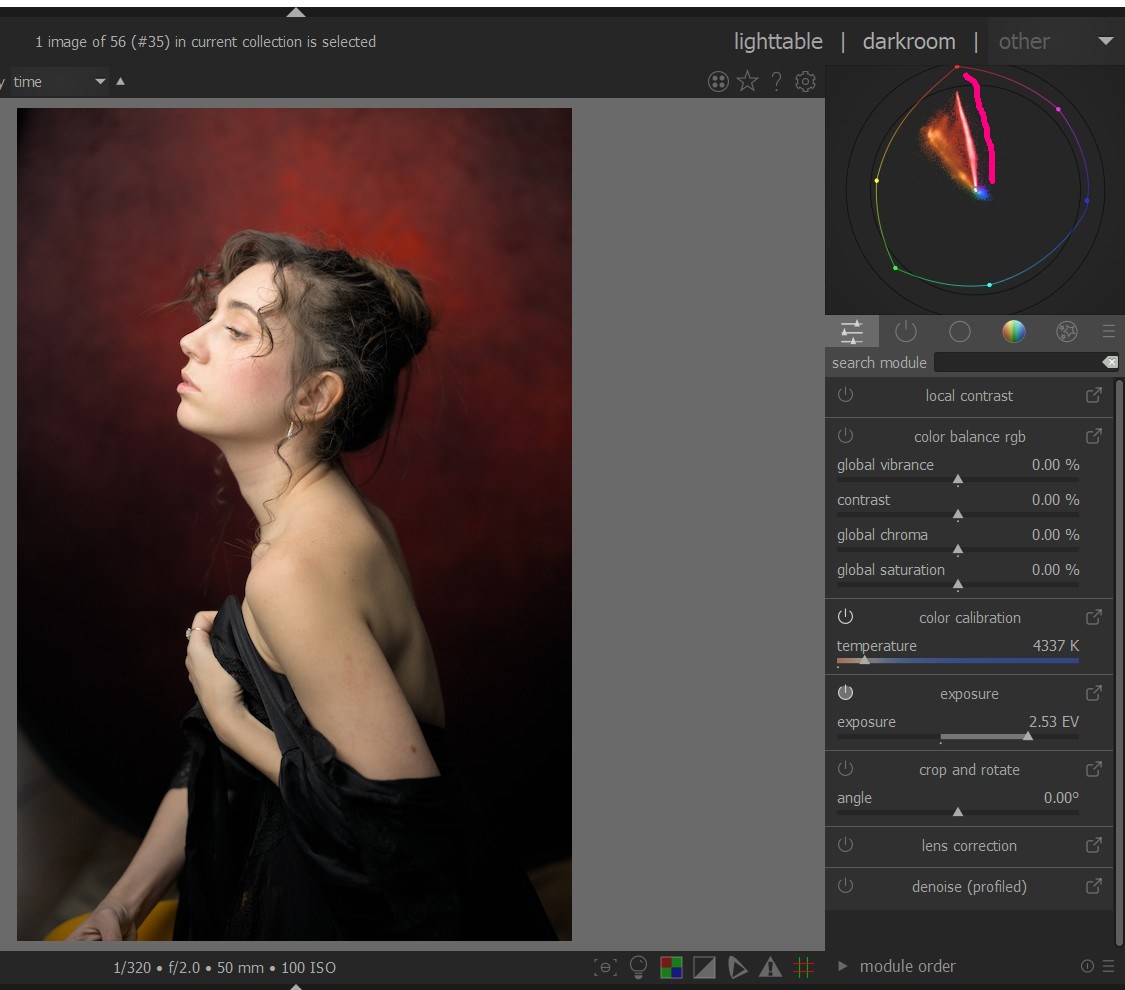Enable the denoise (profiled) module

click(845, 885)
